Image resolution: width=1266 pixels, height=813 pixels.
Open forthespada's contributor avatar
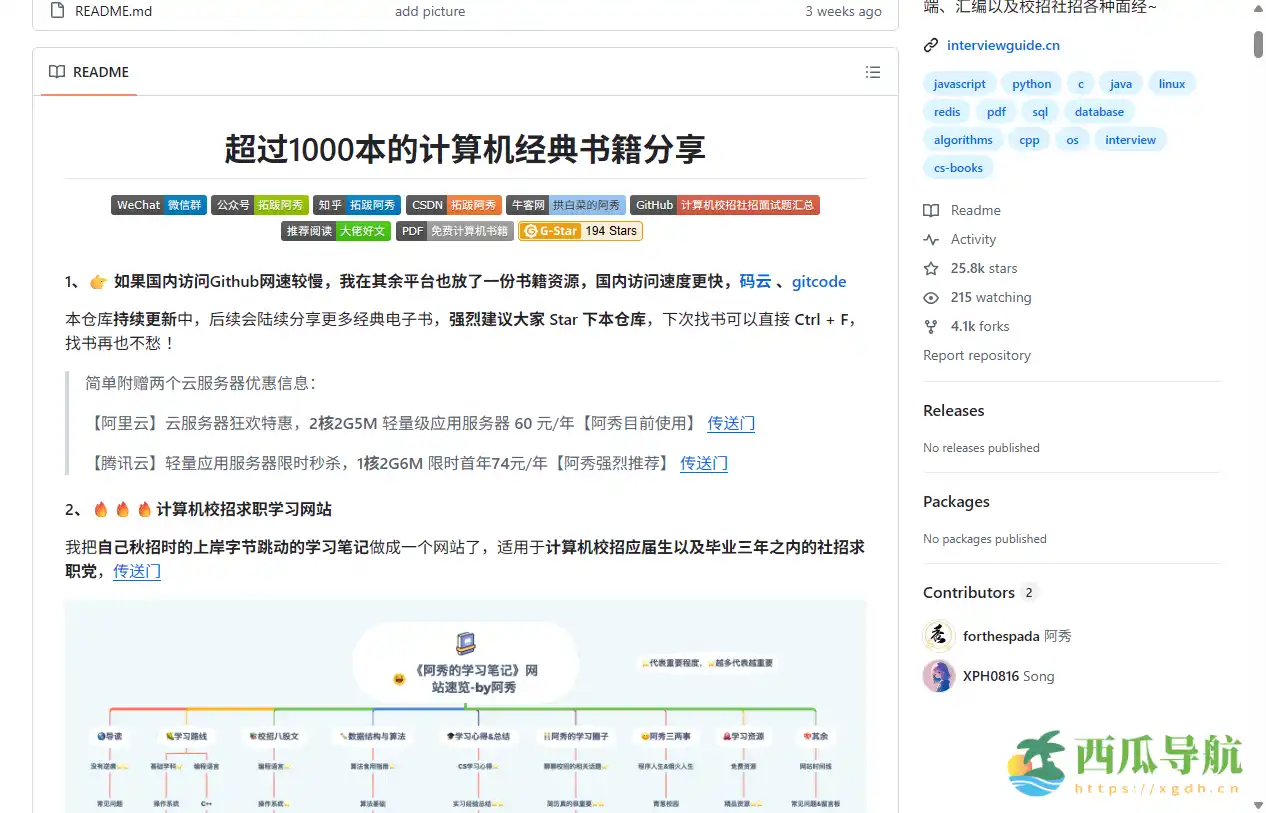click(x=938, y=636)
